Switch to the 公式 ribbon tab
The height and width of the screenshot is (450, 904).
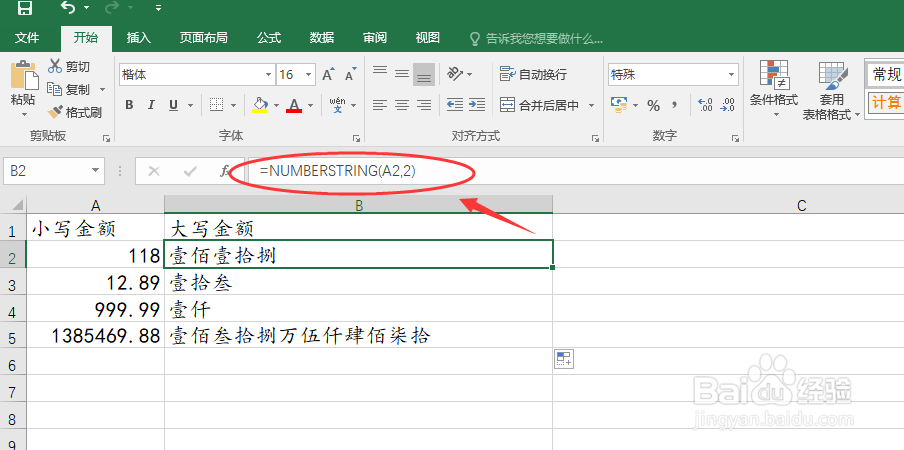pyautogui.click(x=269, y=38)
